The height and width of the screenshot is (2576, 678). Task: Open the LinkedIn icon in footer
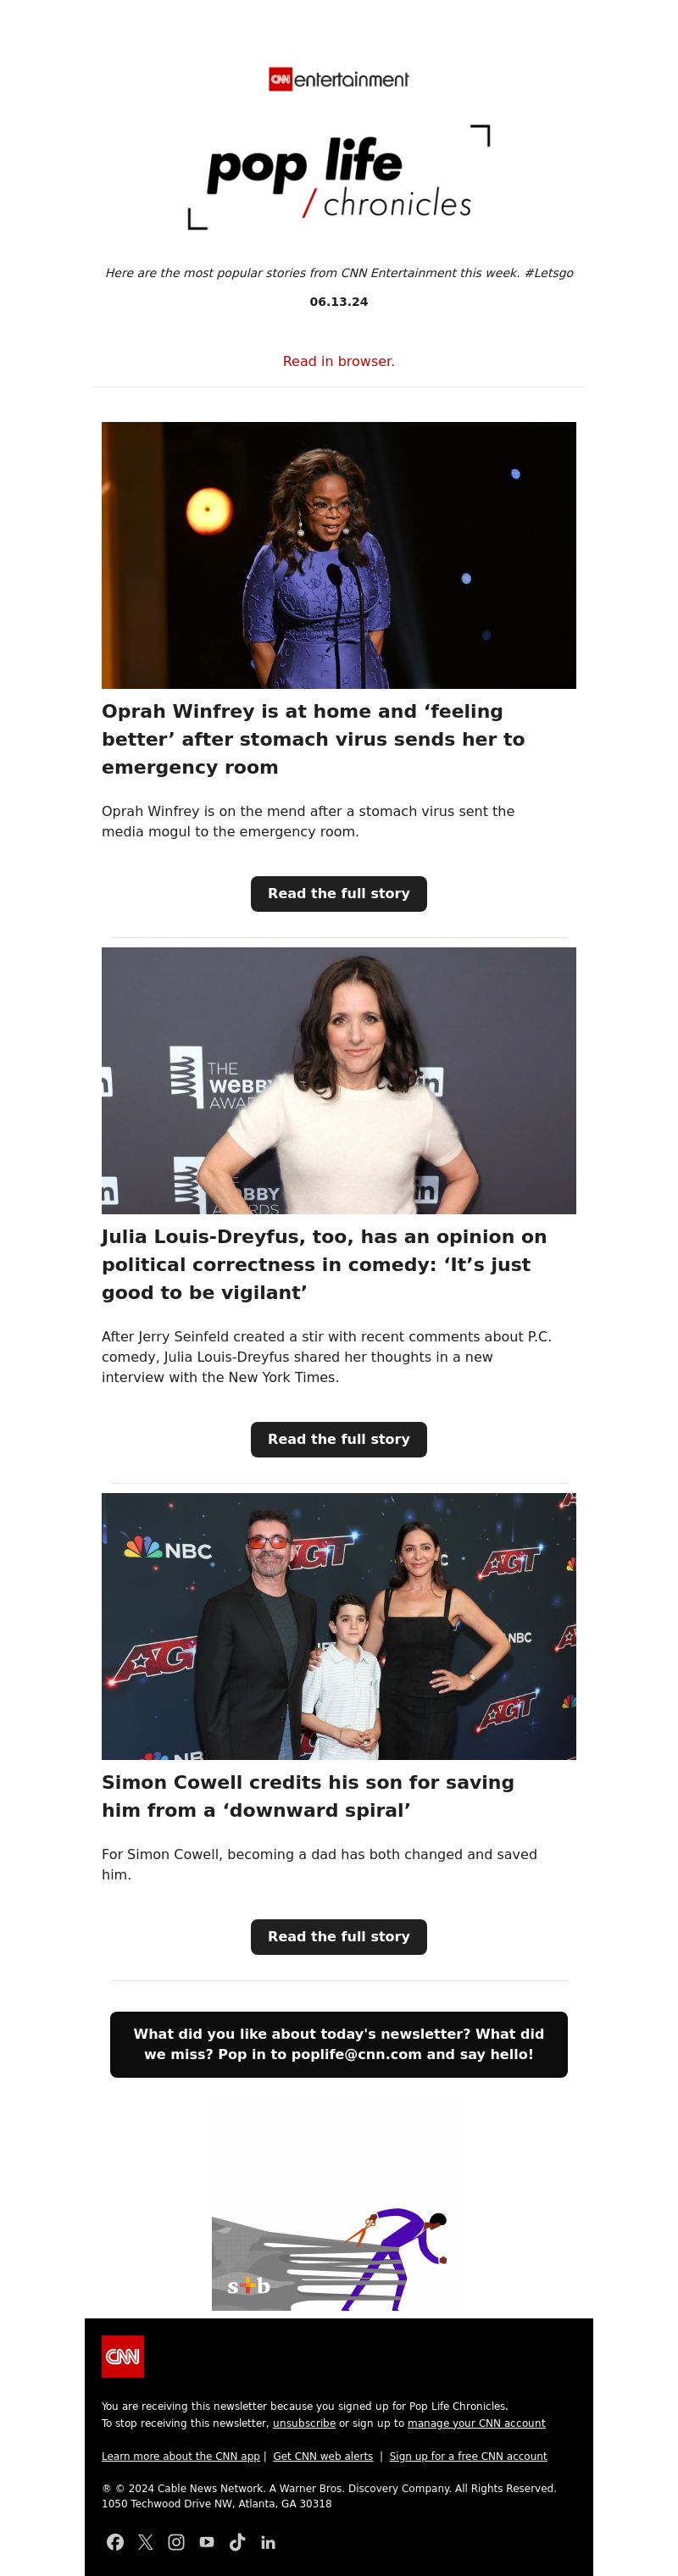[268, 2541]
